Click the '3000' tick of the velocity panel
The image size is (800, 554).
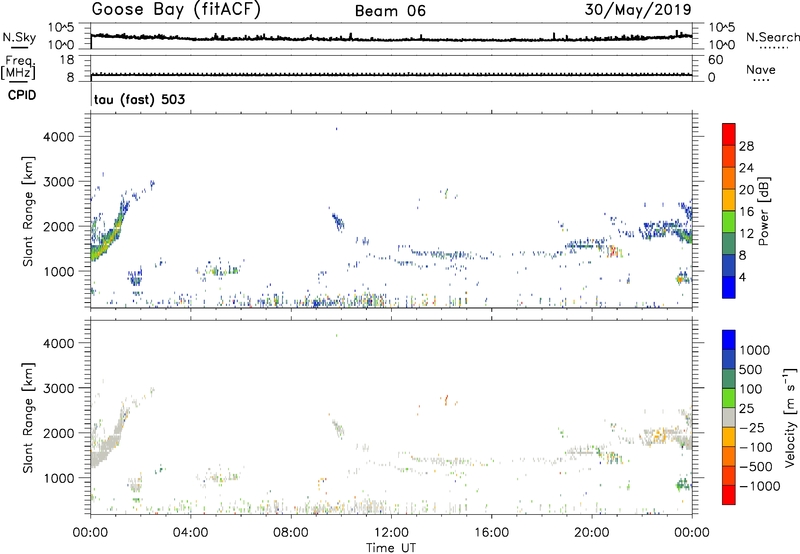click(x=59, y=388)
